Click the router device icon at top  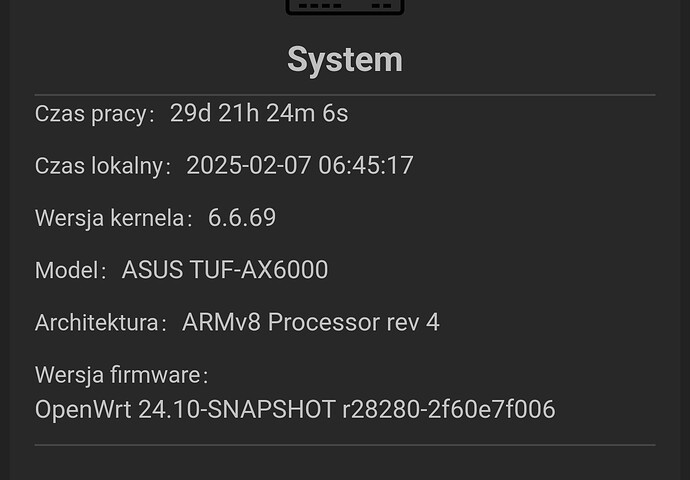[x=345, y=7]
